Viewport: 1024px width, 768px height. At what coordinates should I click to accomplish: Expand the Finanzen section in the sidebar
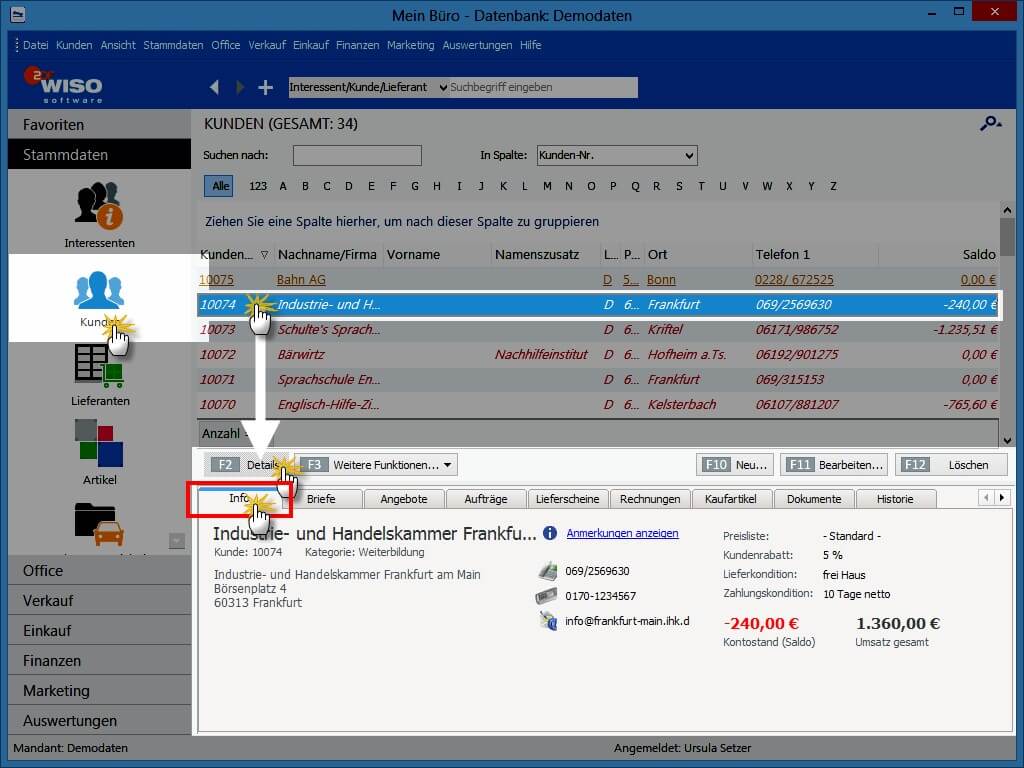[100, 660]
